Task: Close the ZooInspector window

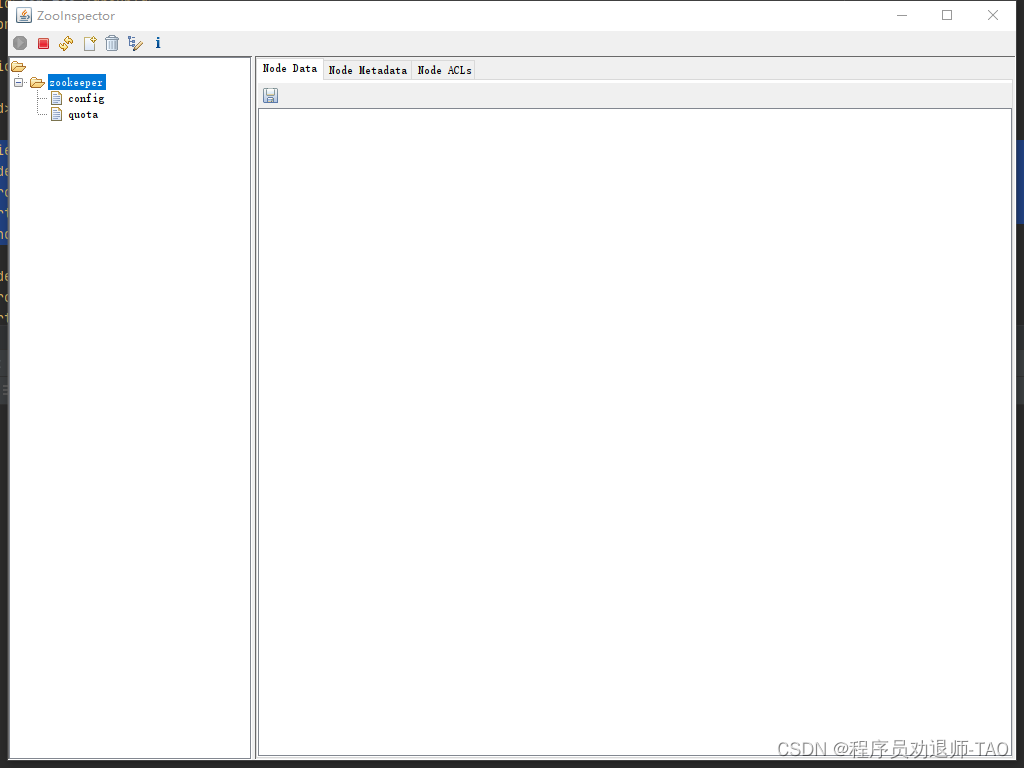Action: 993,15
